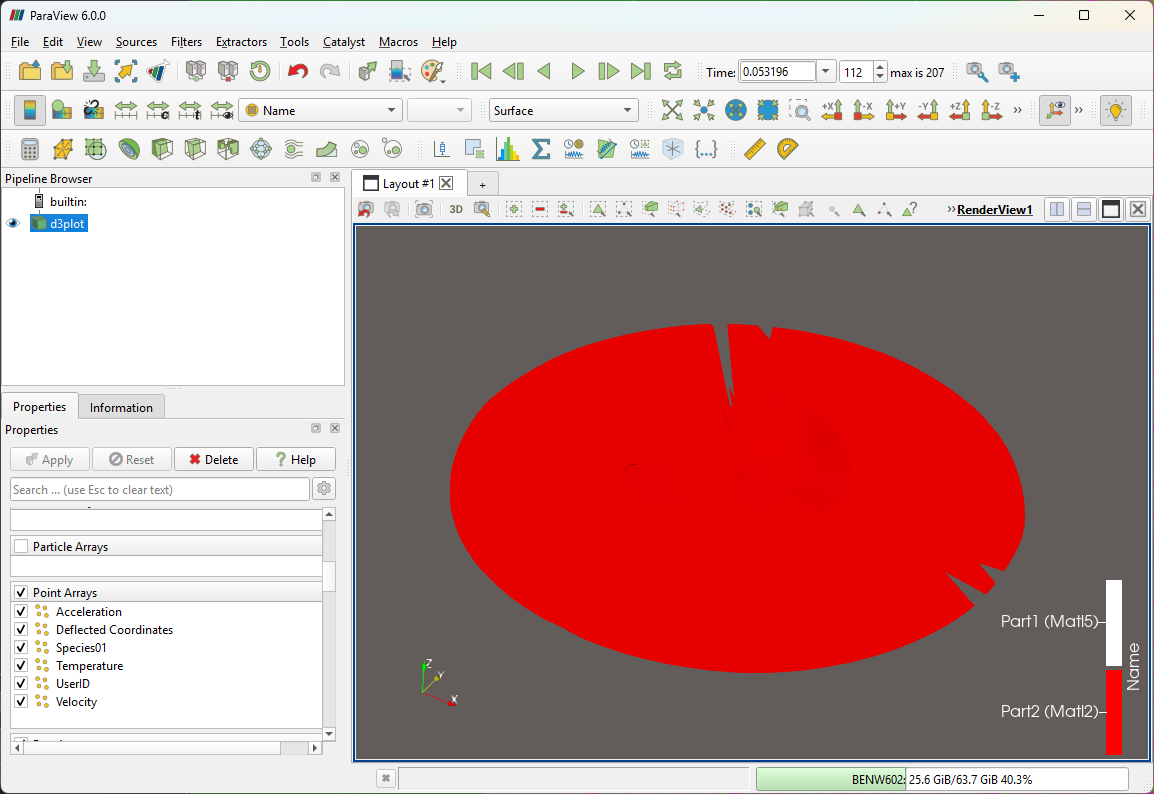The height and width of the screenshot is (794, 1154).
Task: Uncheck the Velocity point array
Action: coord(21,702)
